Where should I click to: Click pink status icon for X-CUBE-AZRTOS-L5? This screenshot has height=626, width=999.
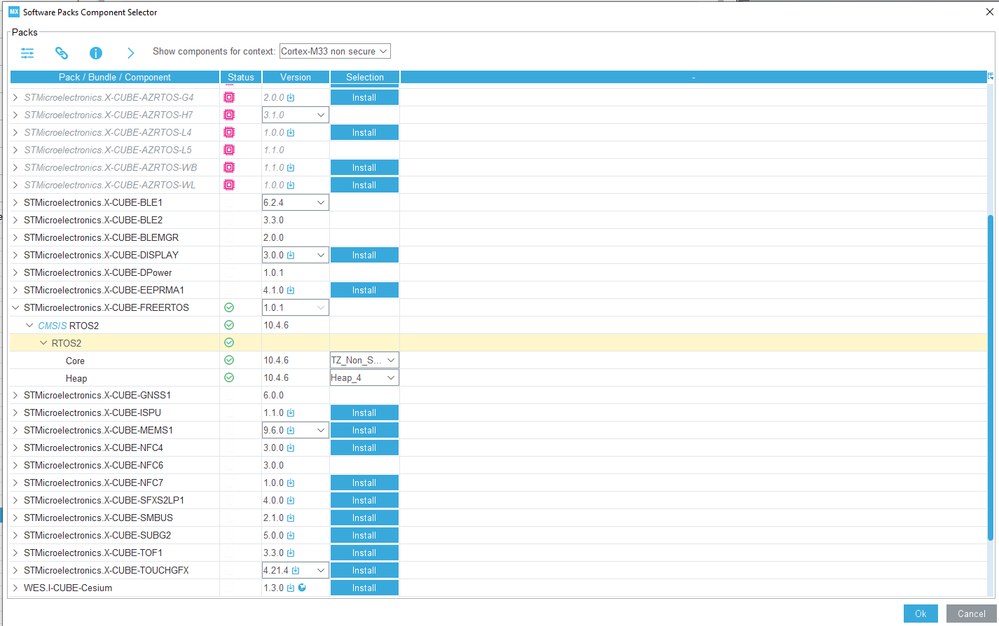[x=229, y=150]
